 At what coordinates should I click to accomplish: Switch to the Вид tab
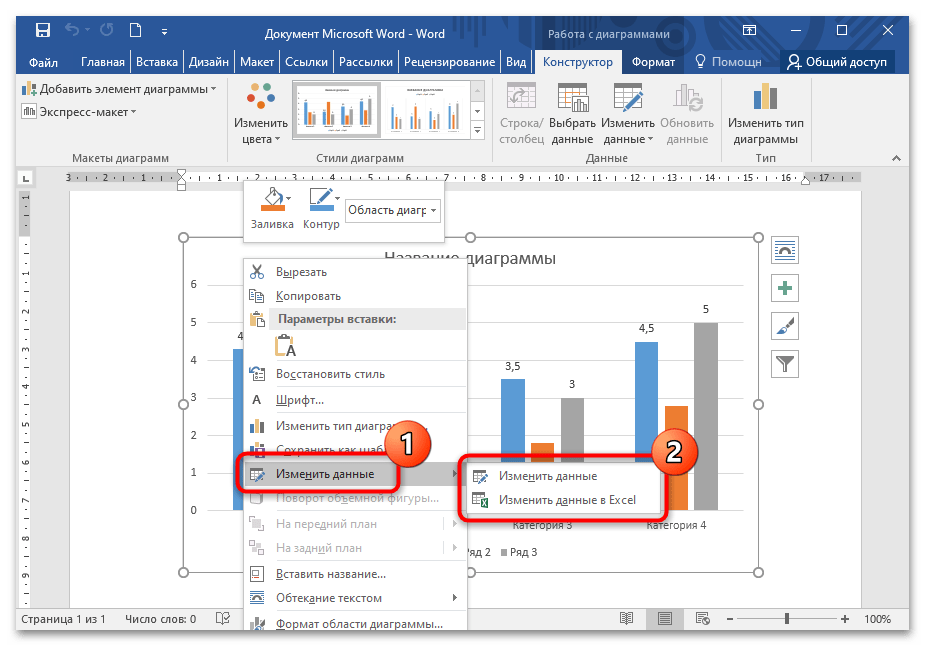click(516, 62)
